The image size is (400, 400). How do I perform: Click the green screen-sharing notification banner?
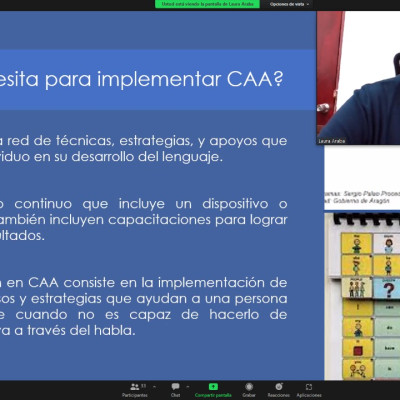207,4
